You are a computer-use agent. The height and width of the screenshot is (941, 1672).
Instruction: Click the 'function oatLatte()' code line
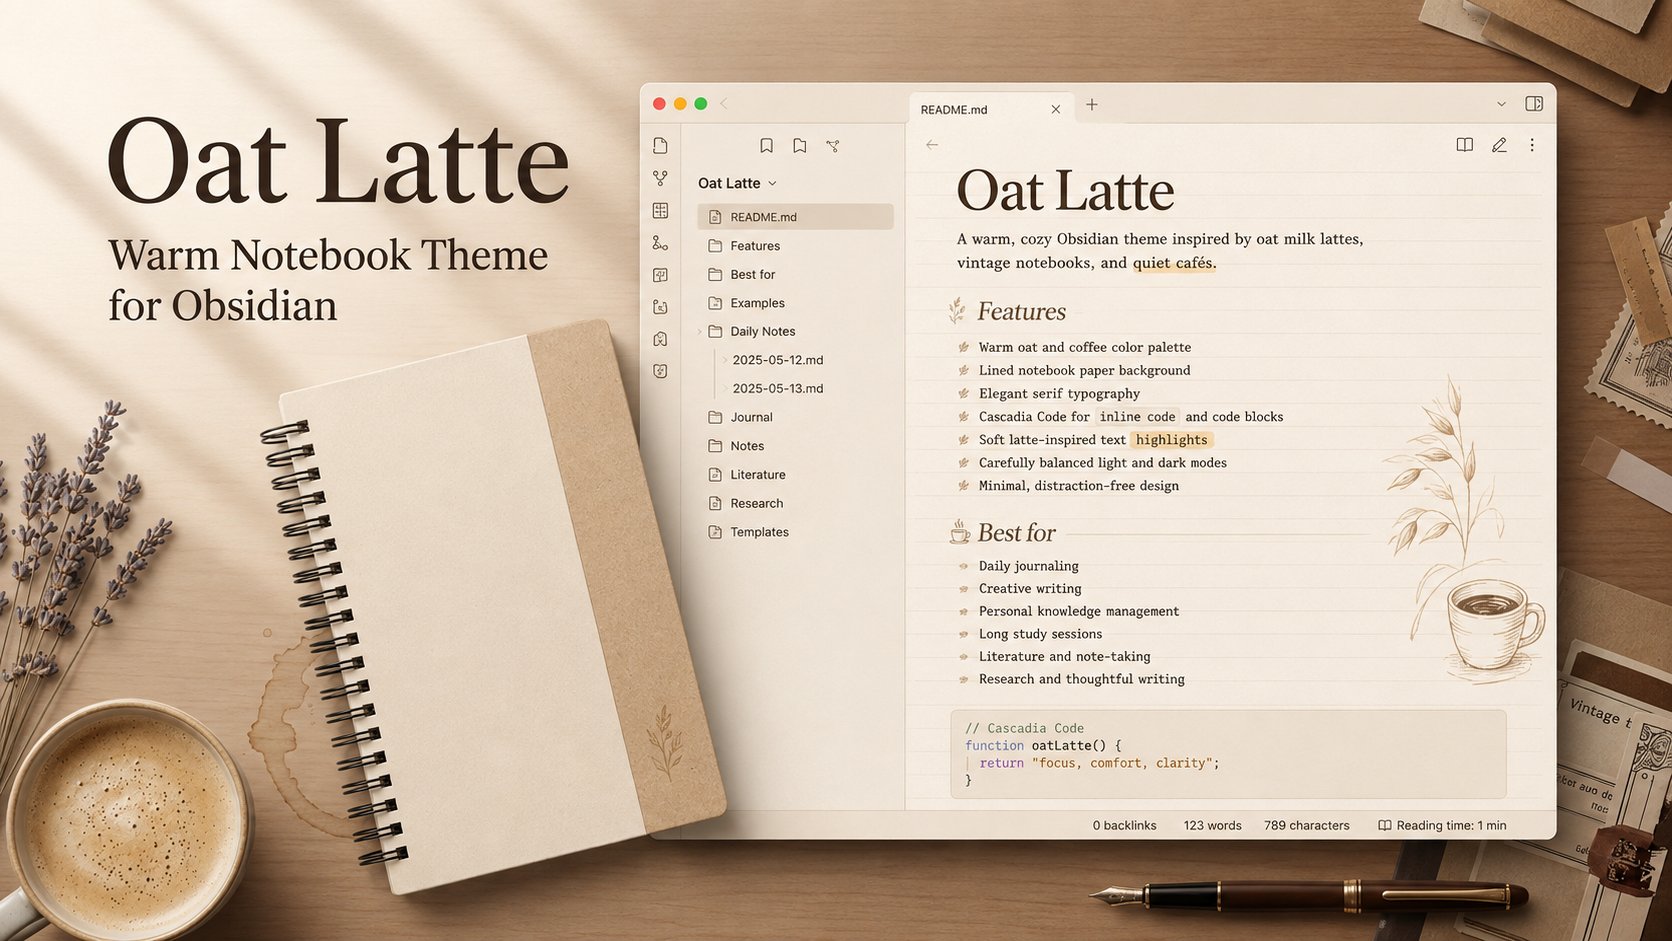point(1043,745)
